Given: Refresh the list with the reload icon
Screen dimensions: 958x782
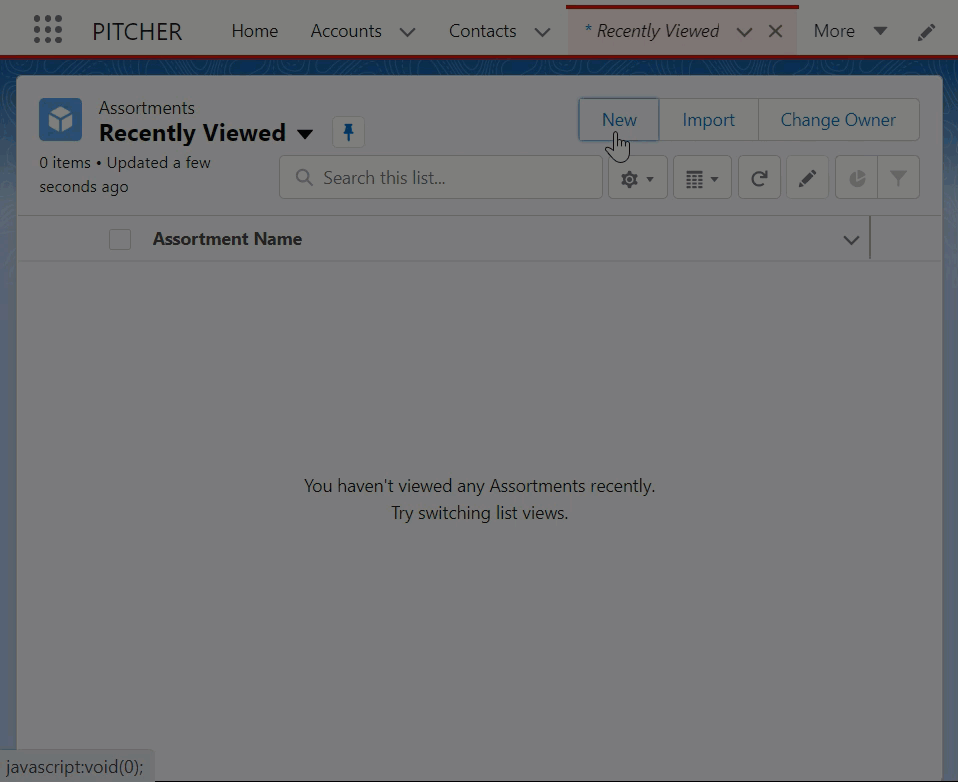Looking at the screenshot, I should coord(759,178).
